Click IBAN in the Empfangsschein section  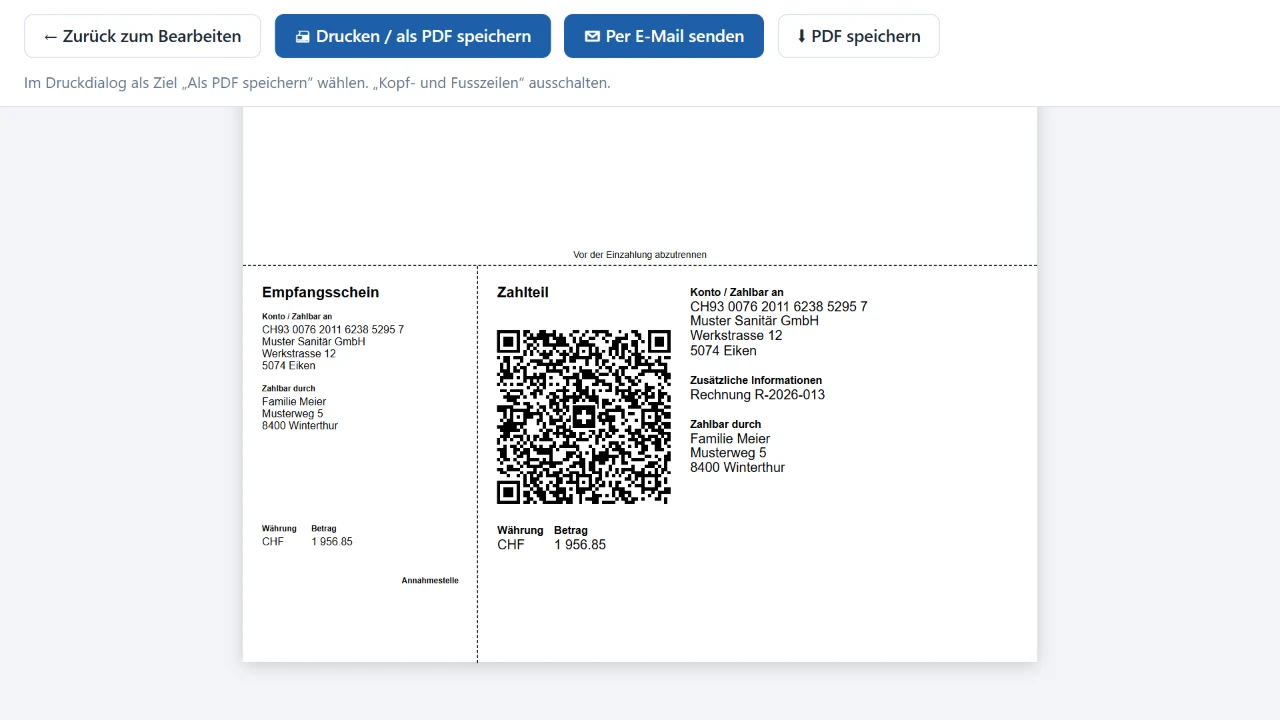333,329
